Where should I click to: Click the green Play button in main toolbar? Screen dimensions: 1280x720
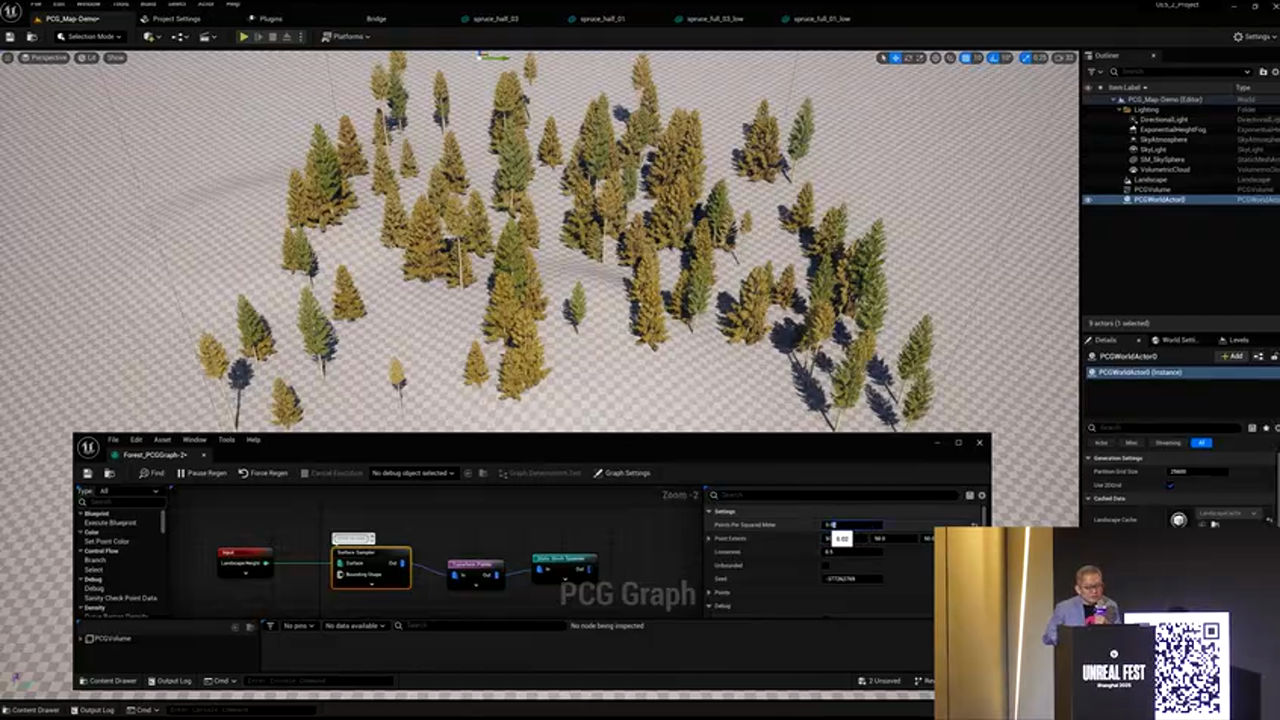[x=243, y=37]
